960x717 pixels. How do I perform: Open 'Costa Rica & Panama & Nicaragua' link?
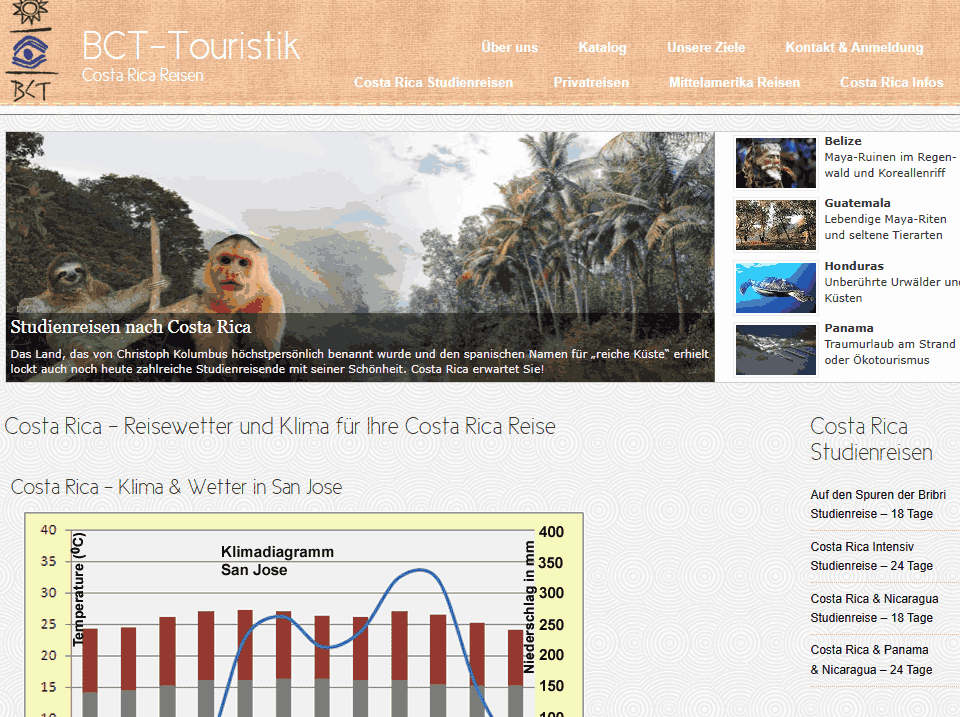871,659
